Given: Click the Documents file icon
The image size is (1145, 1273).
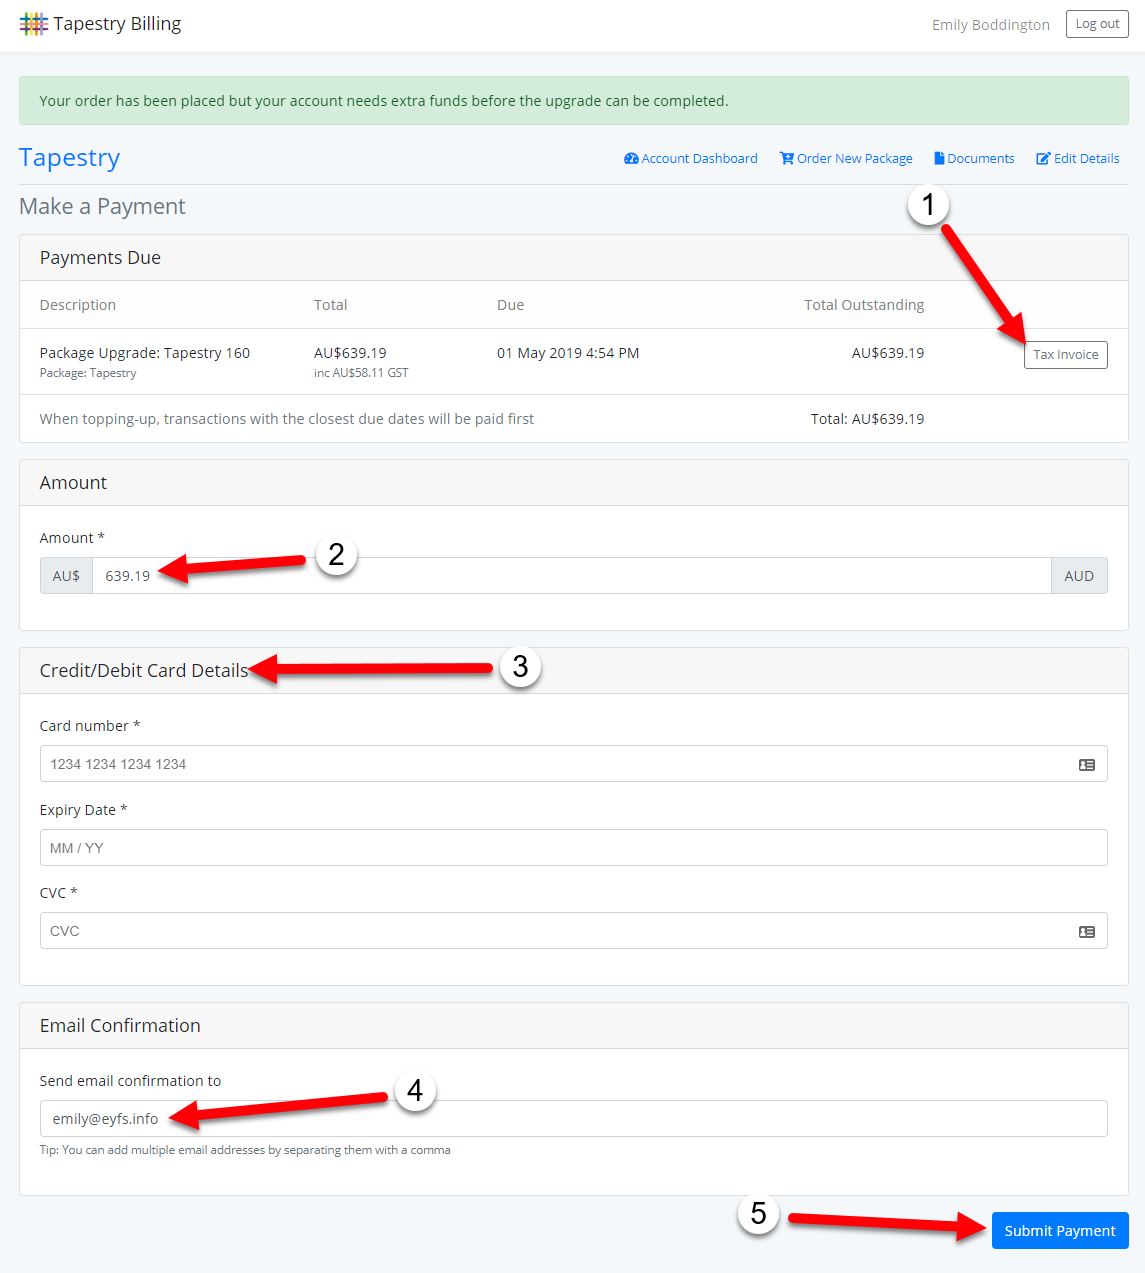Looking at the screenshot, I should [x=939, y=159].
